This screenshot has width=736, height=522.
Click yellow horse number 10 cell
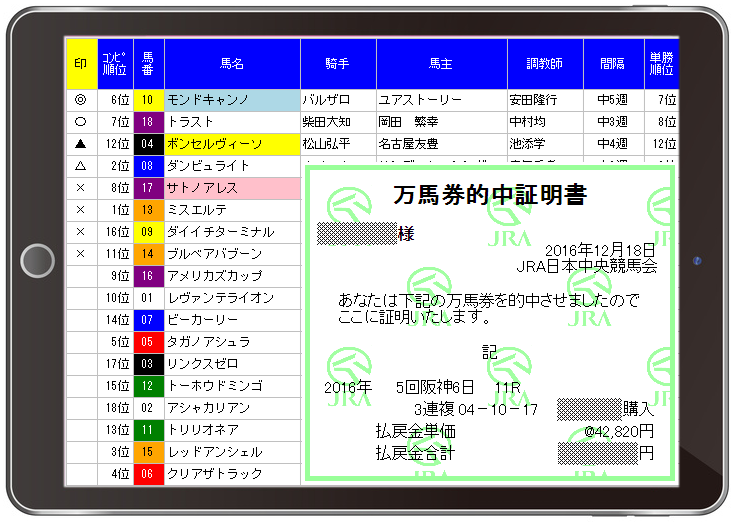(x=149, y=100)
